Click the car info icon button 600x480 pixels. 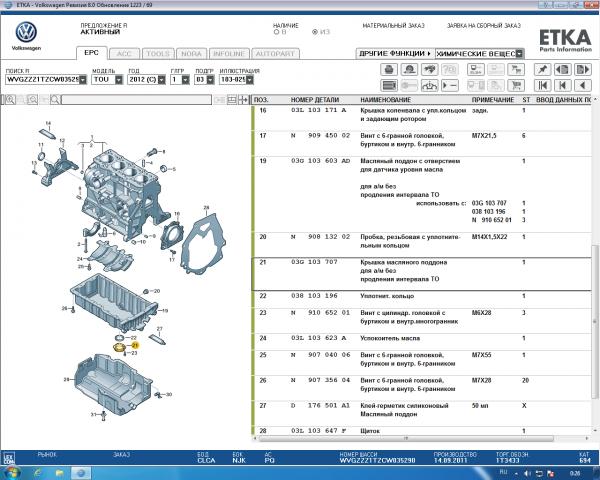click(x=429, y=85)
